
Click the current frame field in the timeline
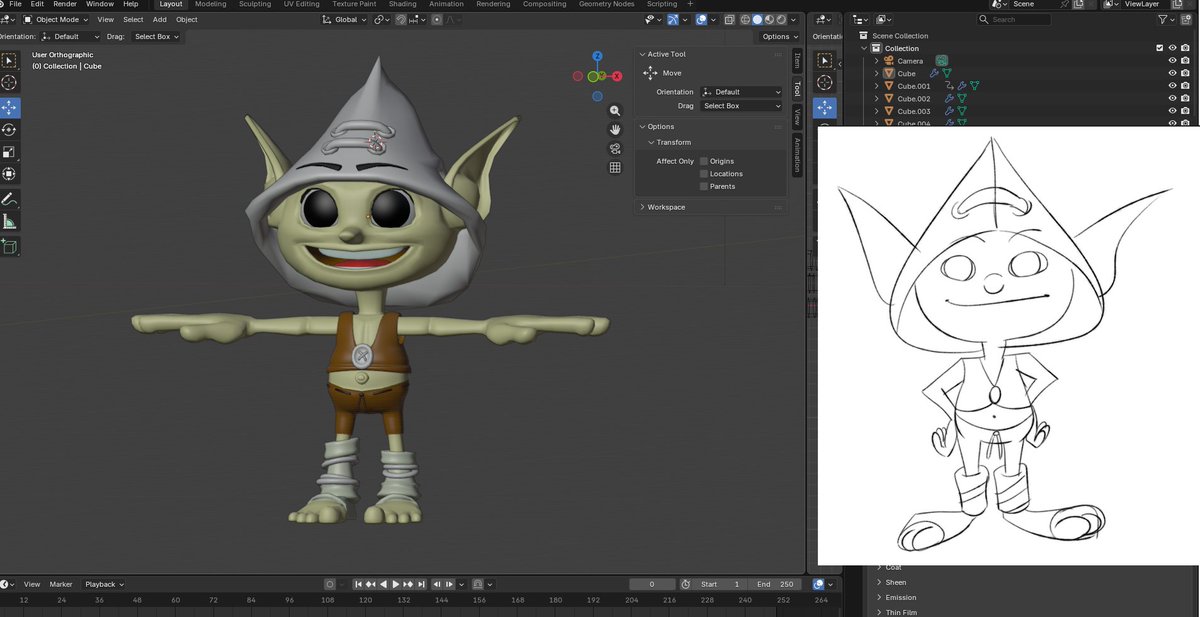coord(651,584)
